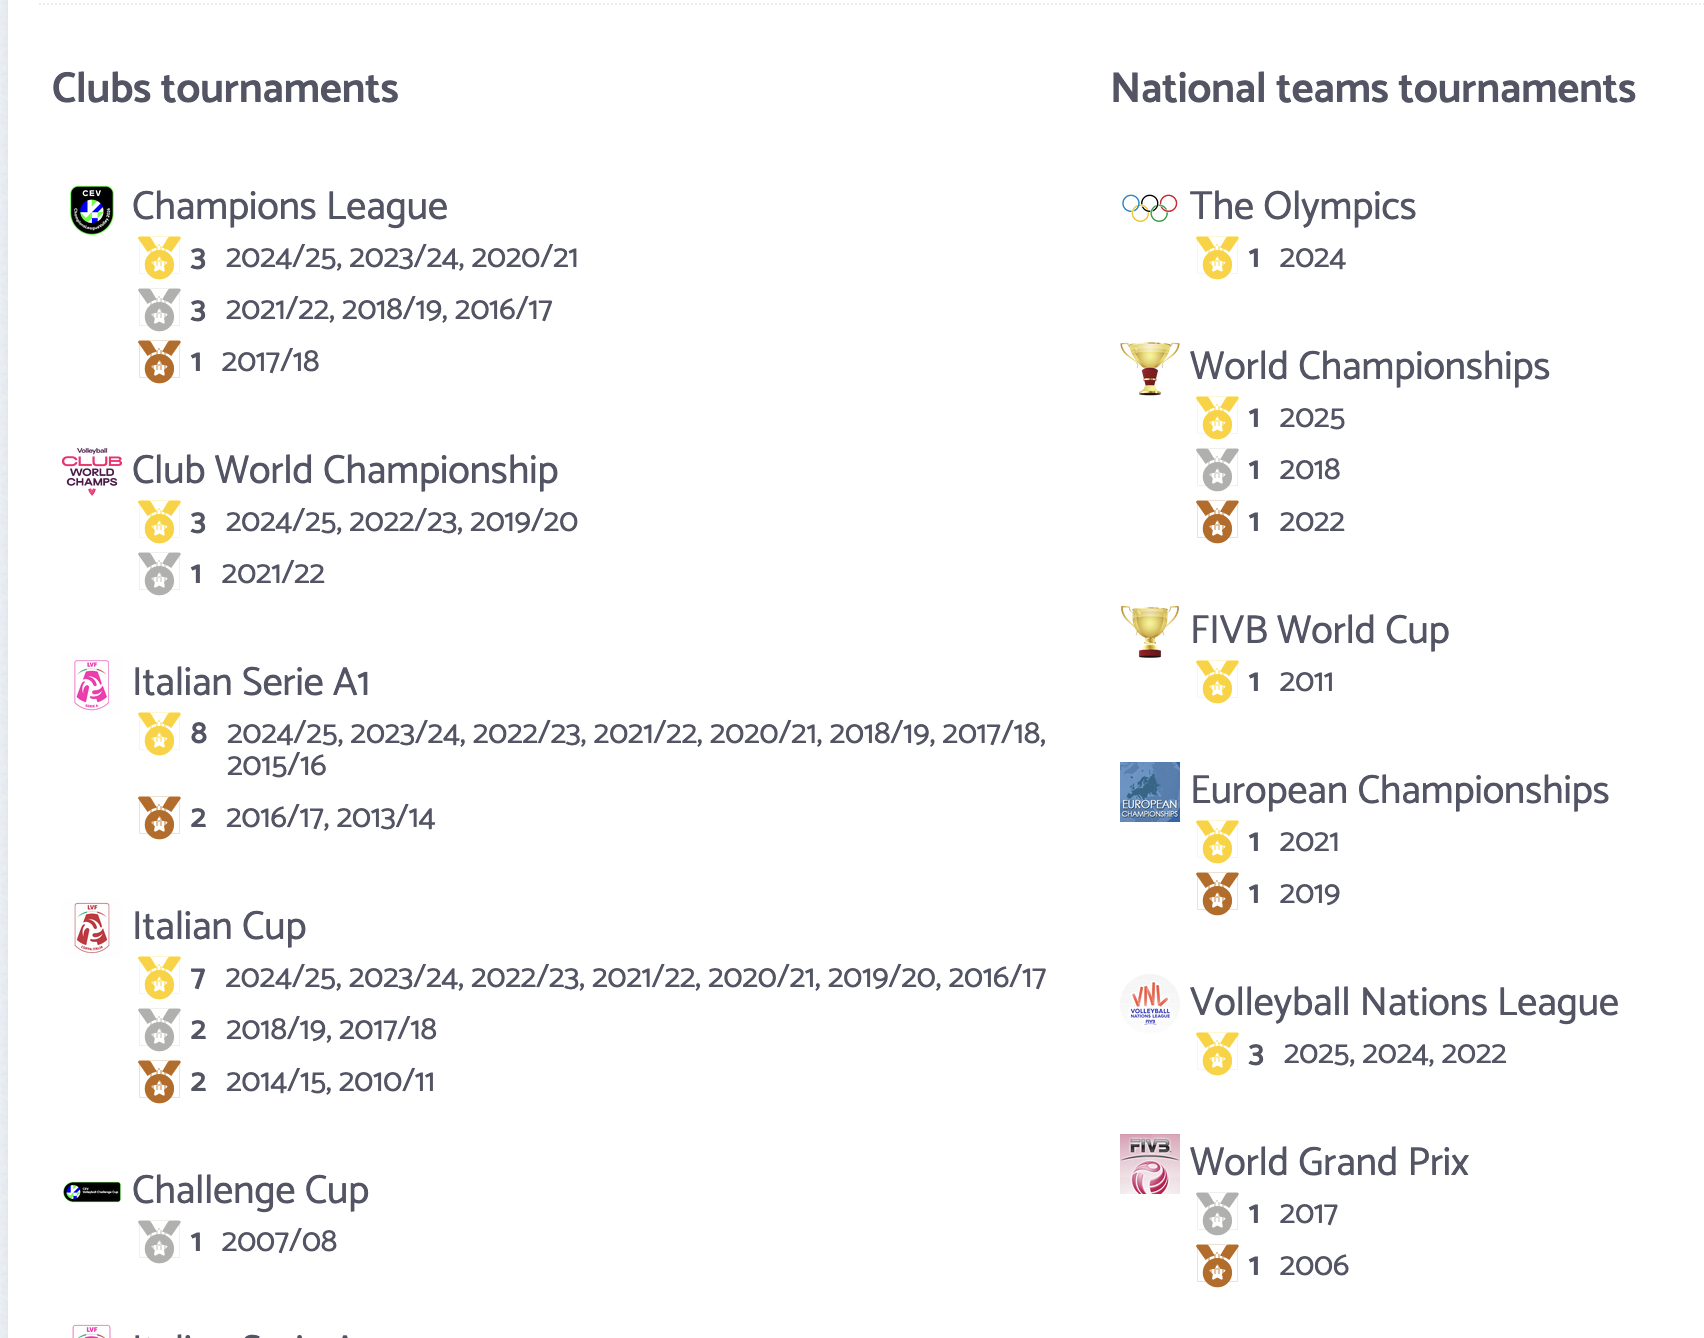Click the Olympics 2024 gold medal icon
The height and width of the screenshot is (1338, 1704).
(1217, 258)
